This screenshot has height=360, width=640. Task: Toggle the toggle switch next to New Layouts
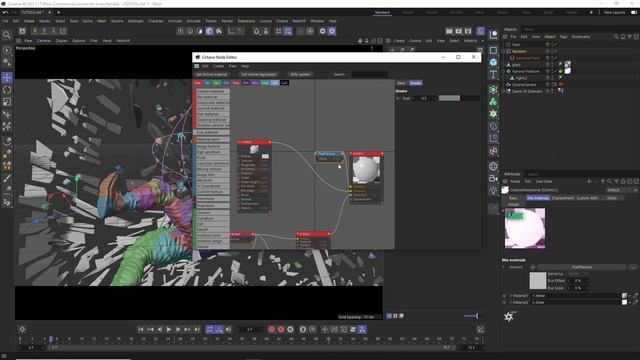(x=633, y=13)
